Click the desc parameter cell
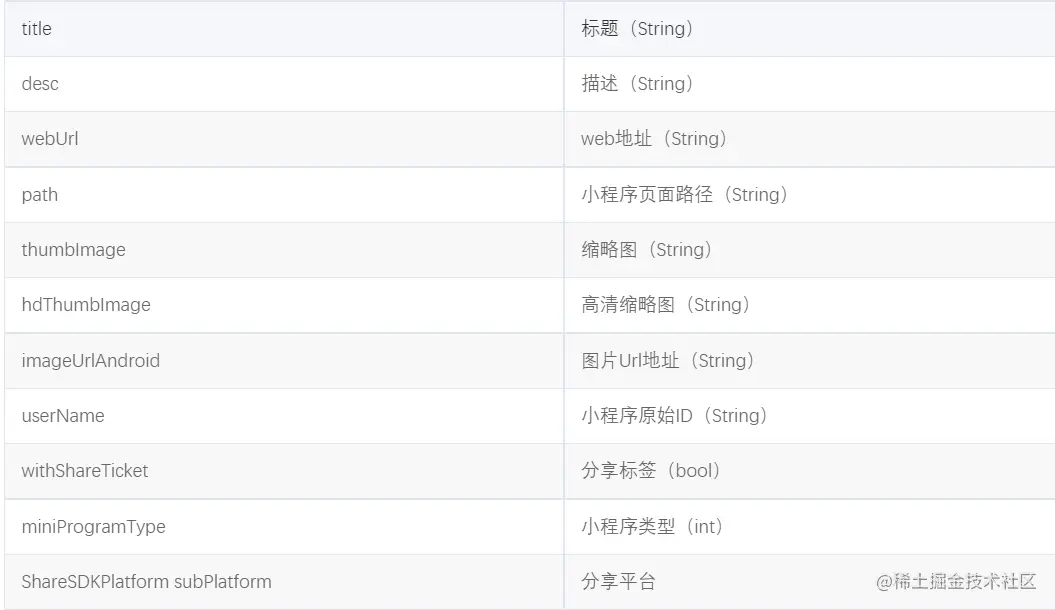This screenshot has width=1055, height=610. [40, 84]
